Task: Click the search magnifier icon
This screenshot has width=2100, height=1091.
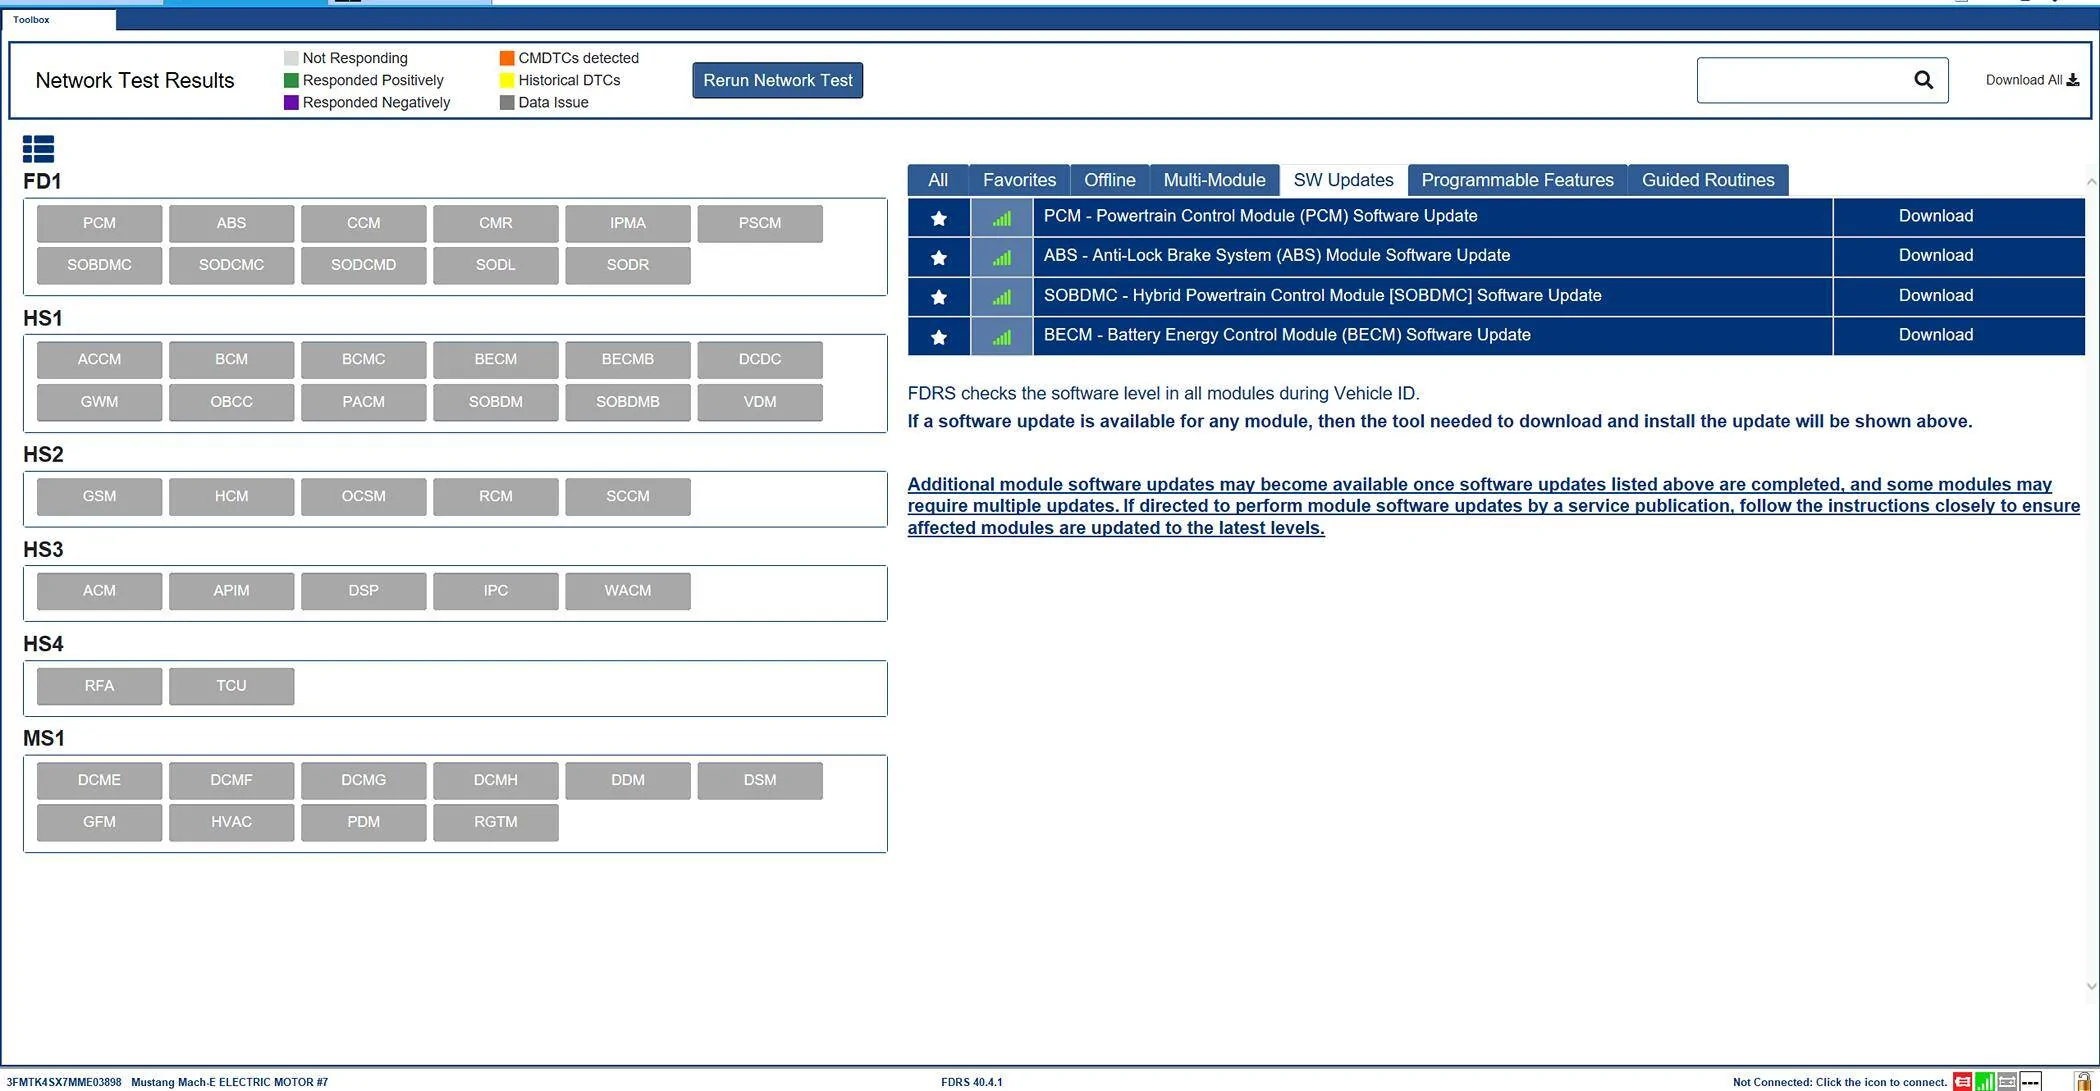Action: (1923, 80)
